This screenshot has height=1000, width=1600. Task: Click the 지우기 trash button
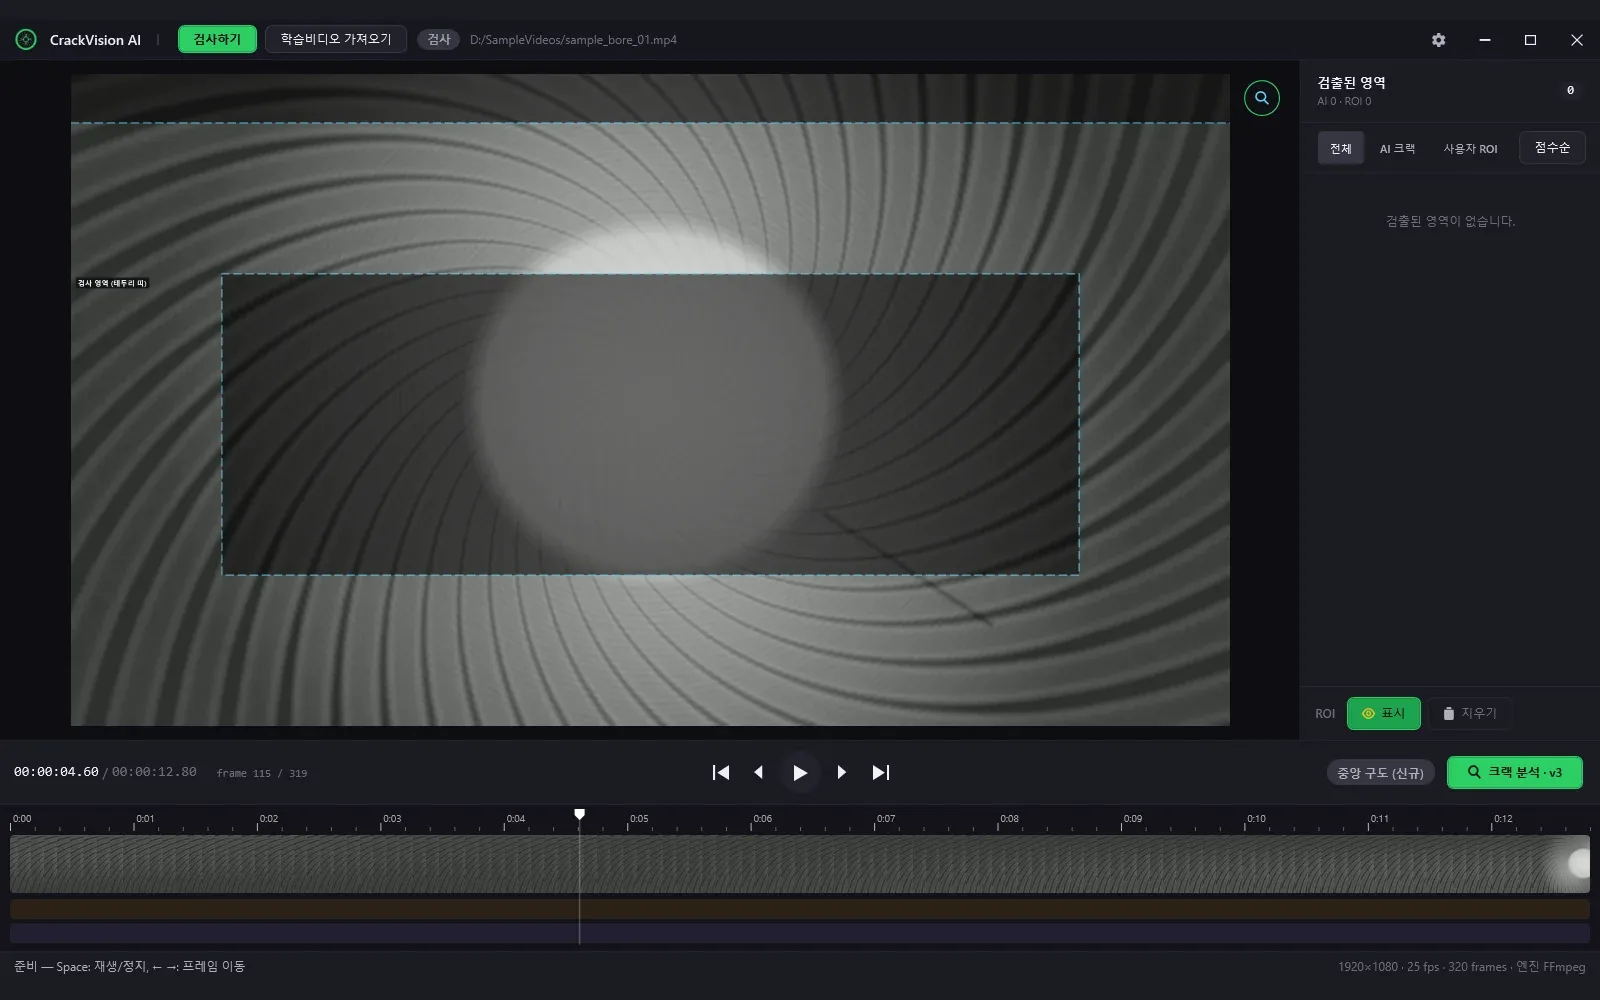[1469, 713]
